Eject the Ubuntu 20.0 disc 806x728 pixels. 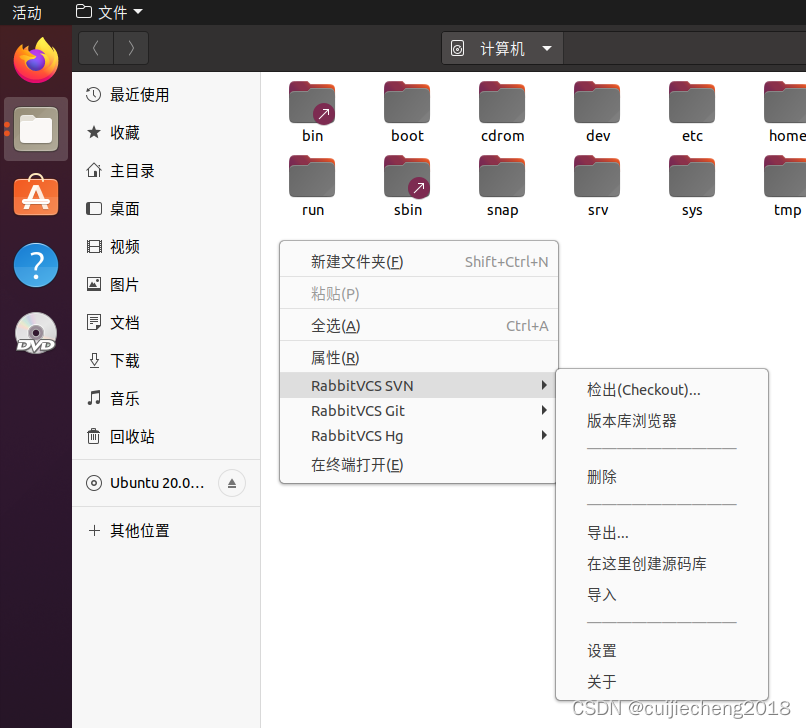[x=232, y=483]
